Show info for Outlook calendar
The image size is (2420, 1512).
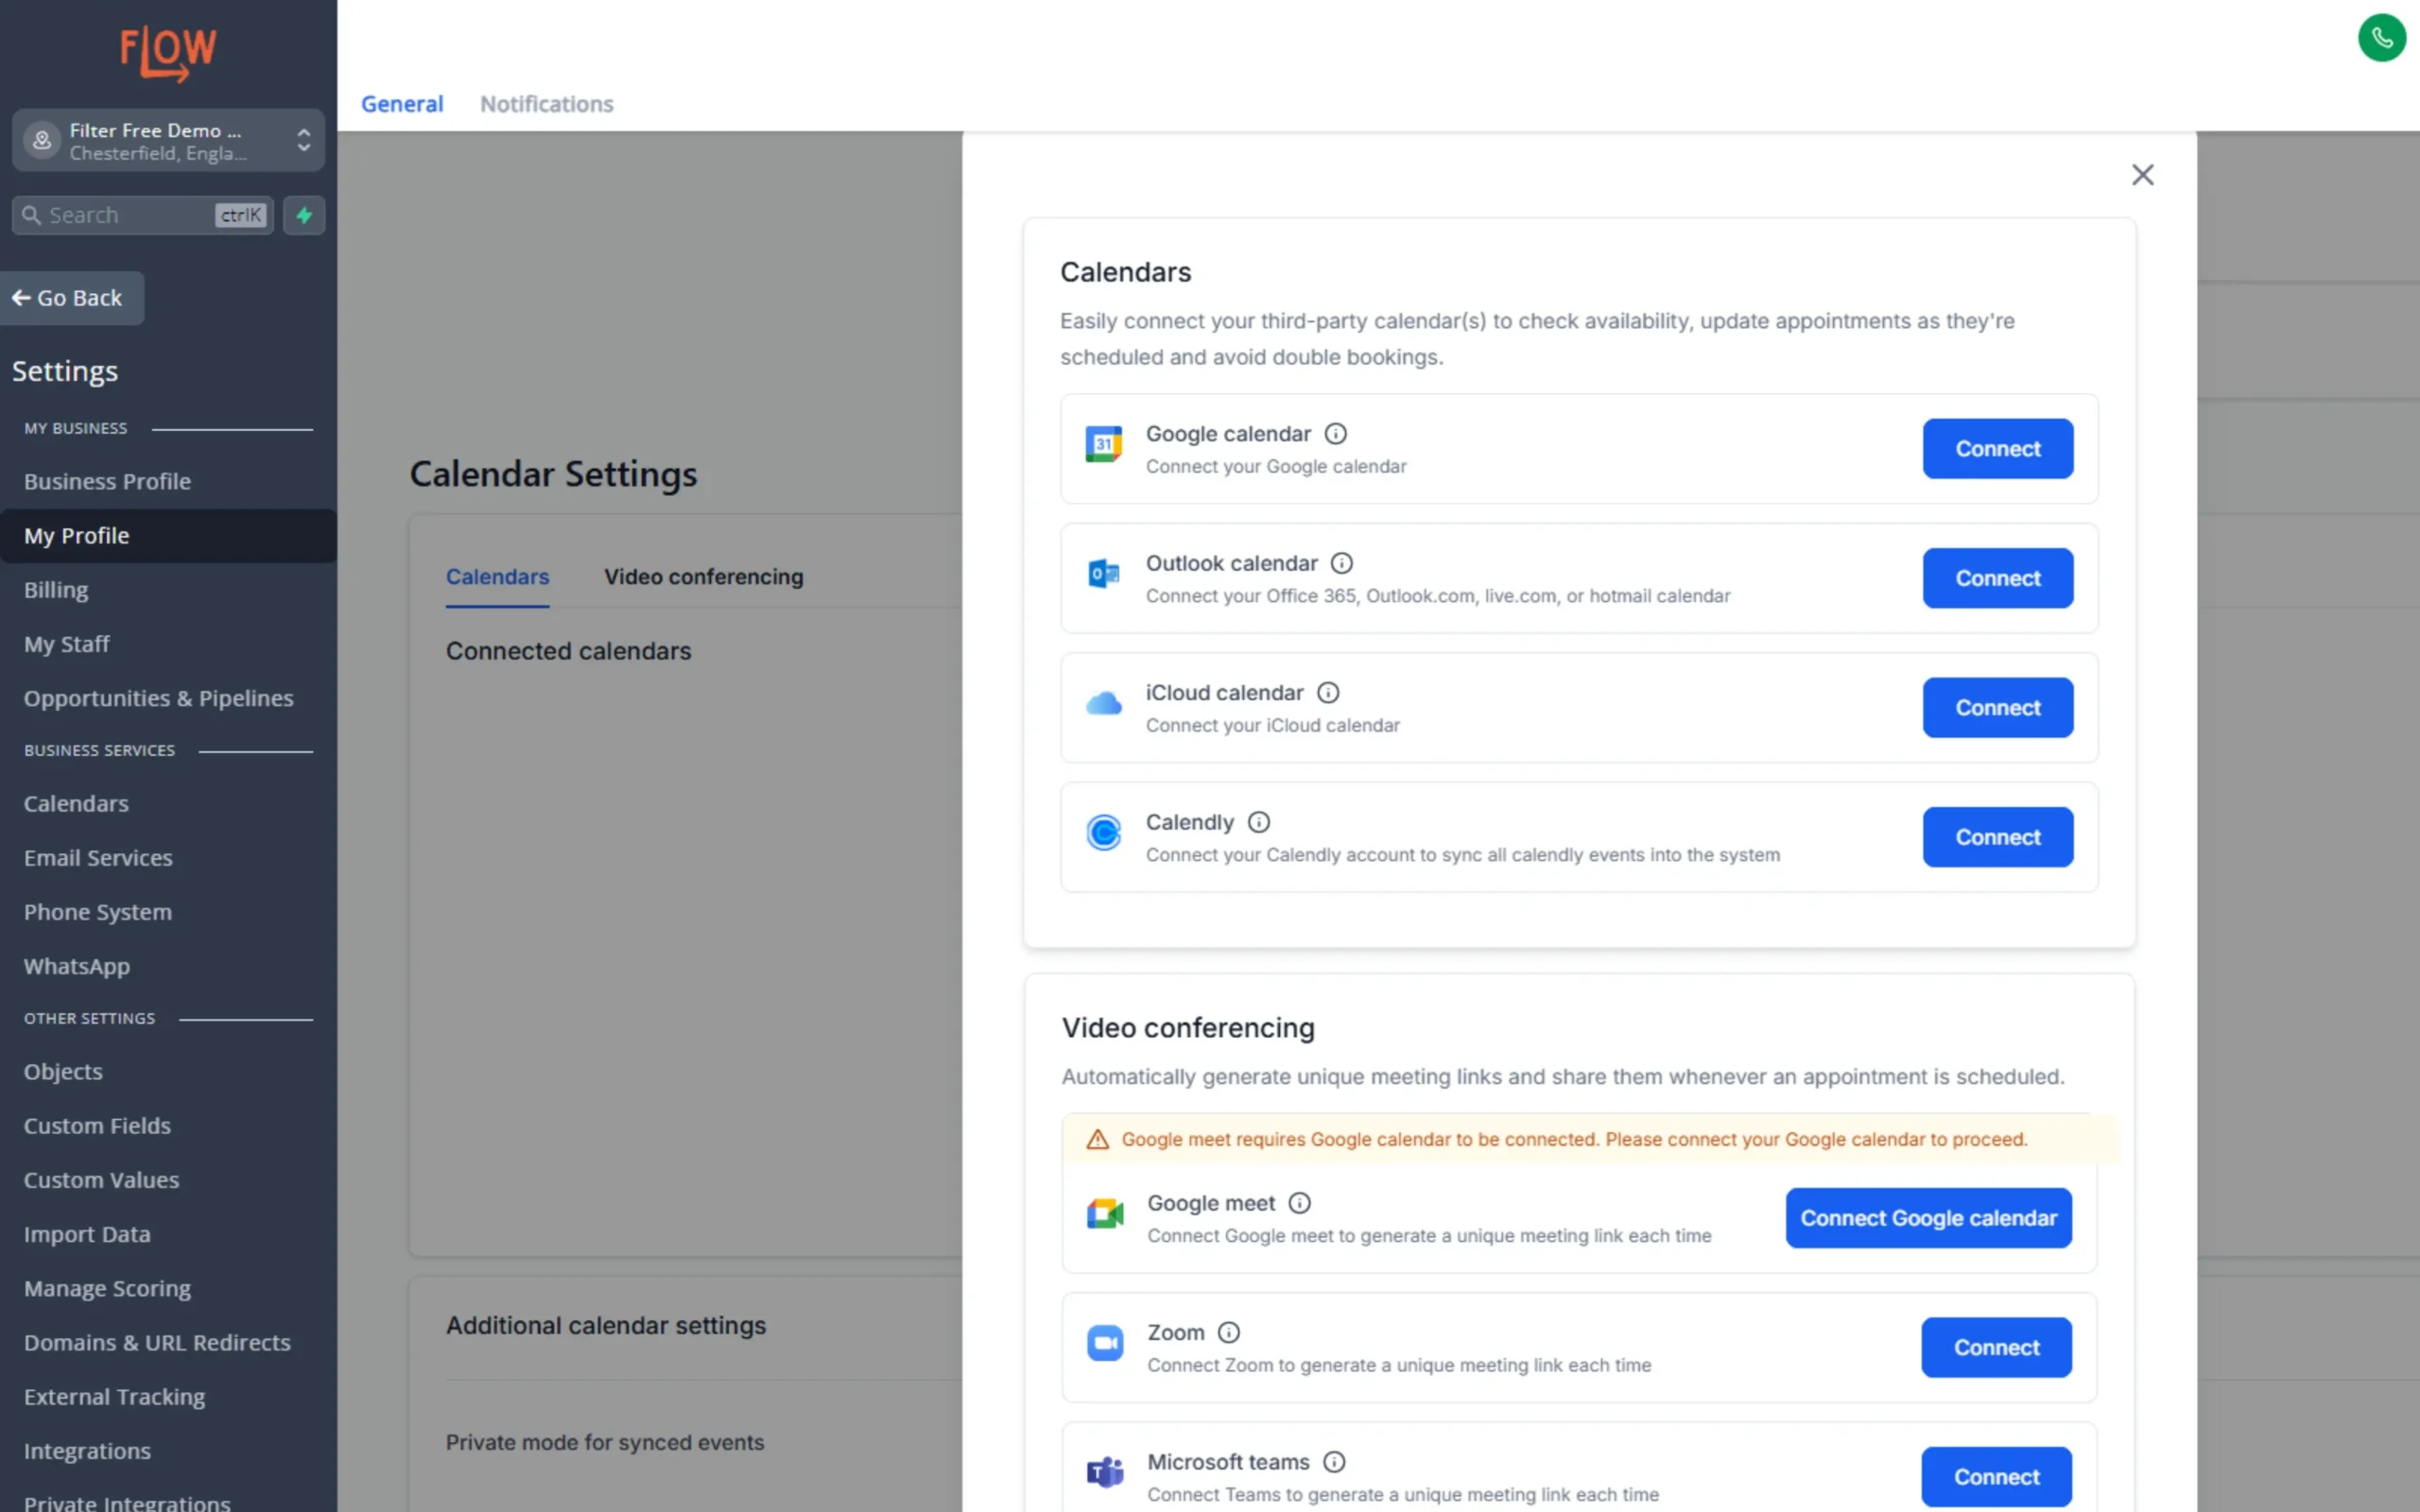[x=1342, y=563]
